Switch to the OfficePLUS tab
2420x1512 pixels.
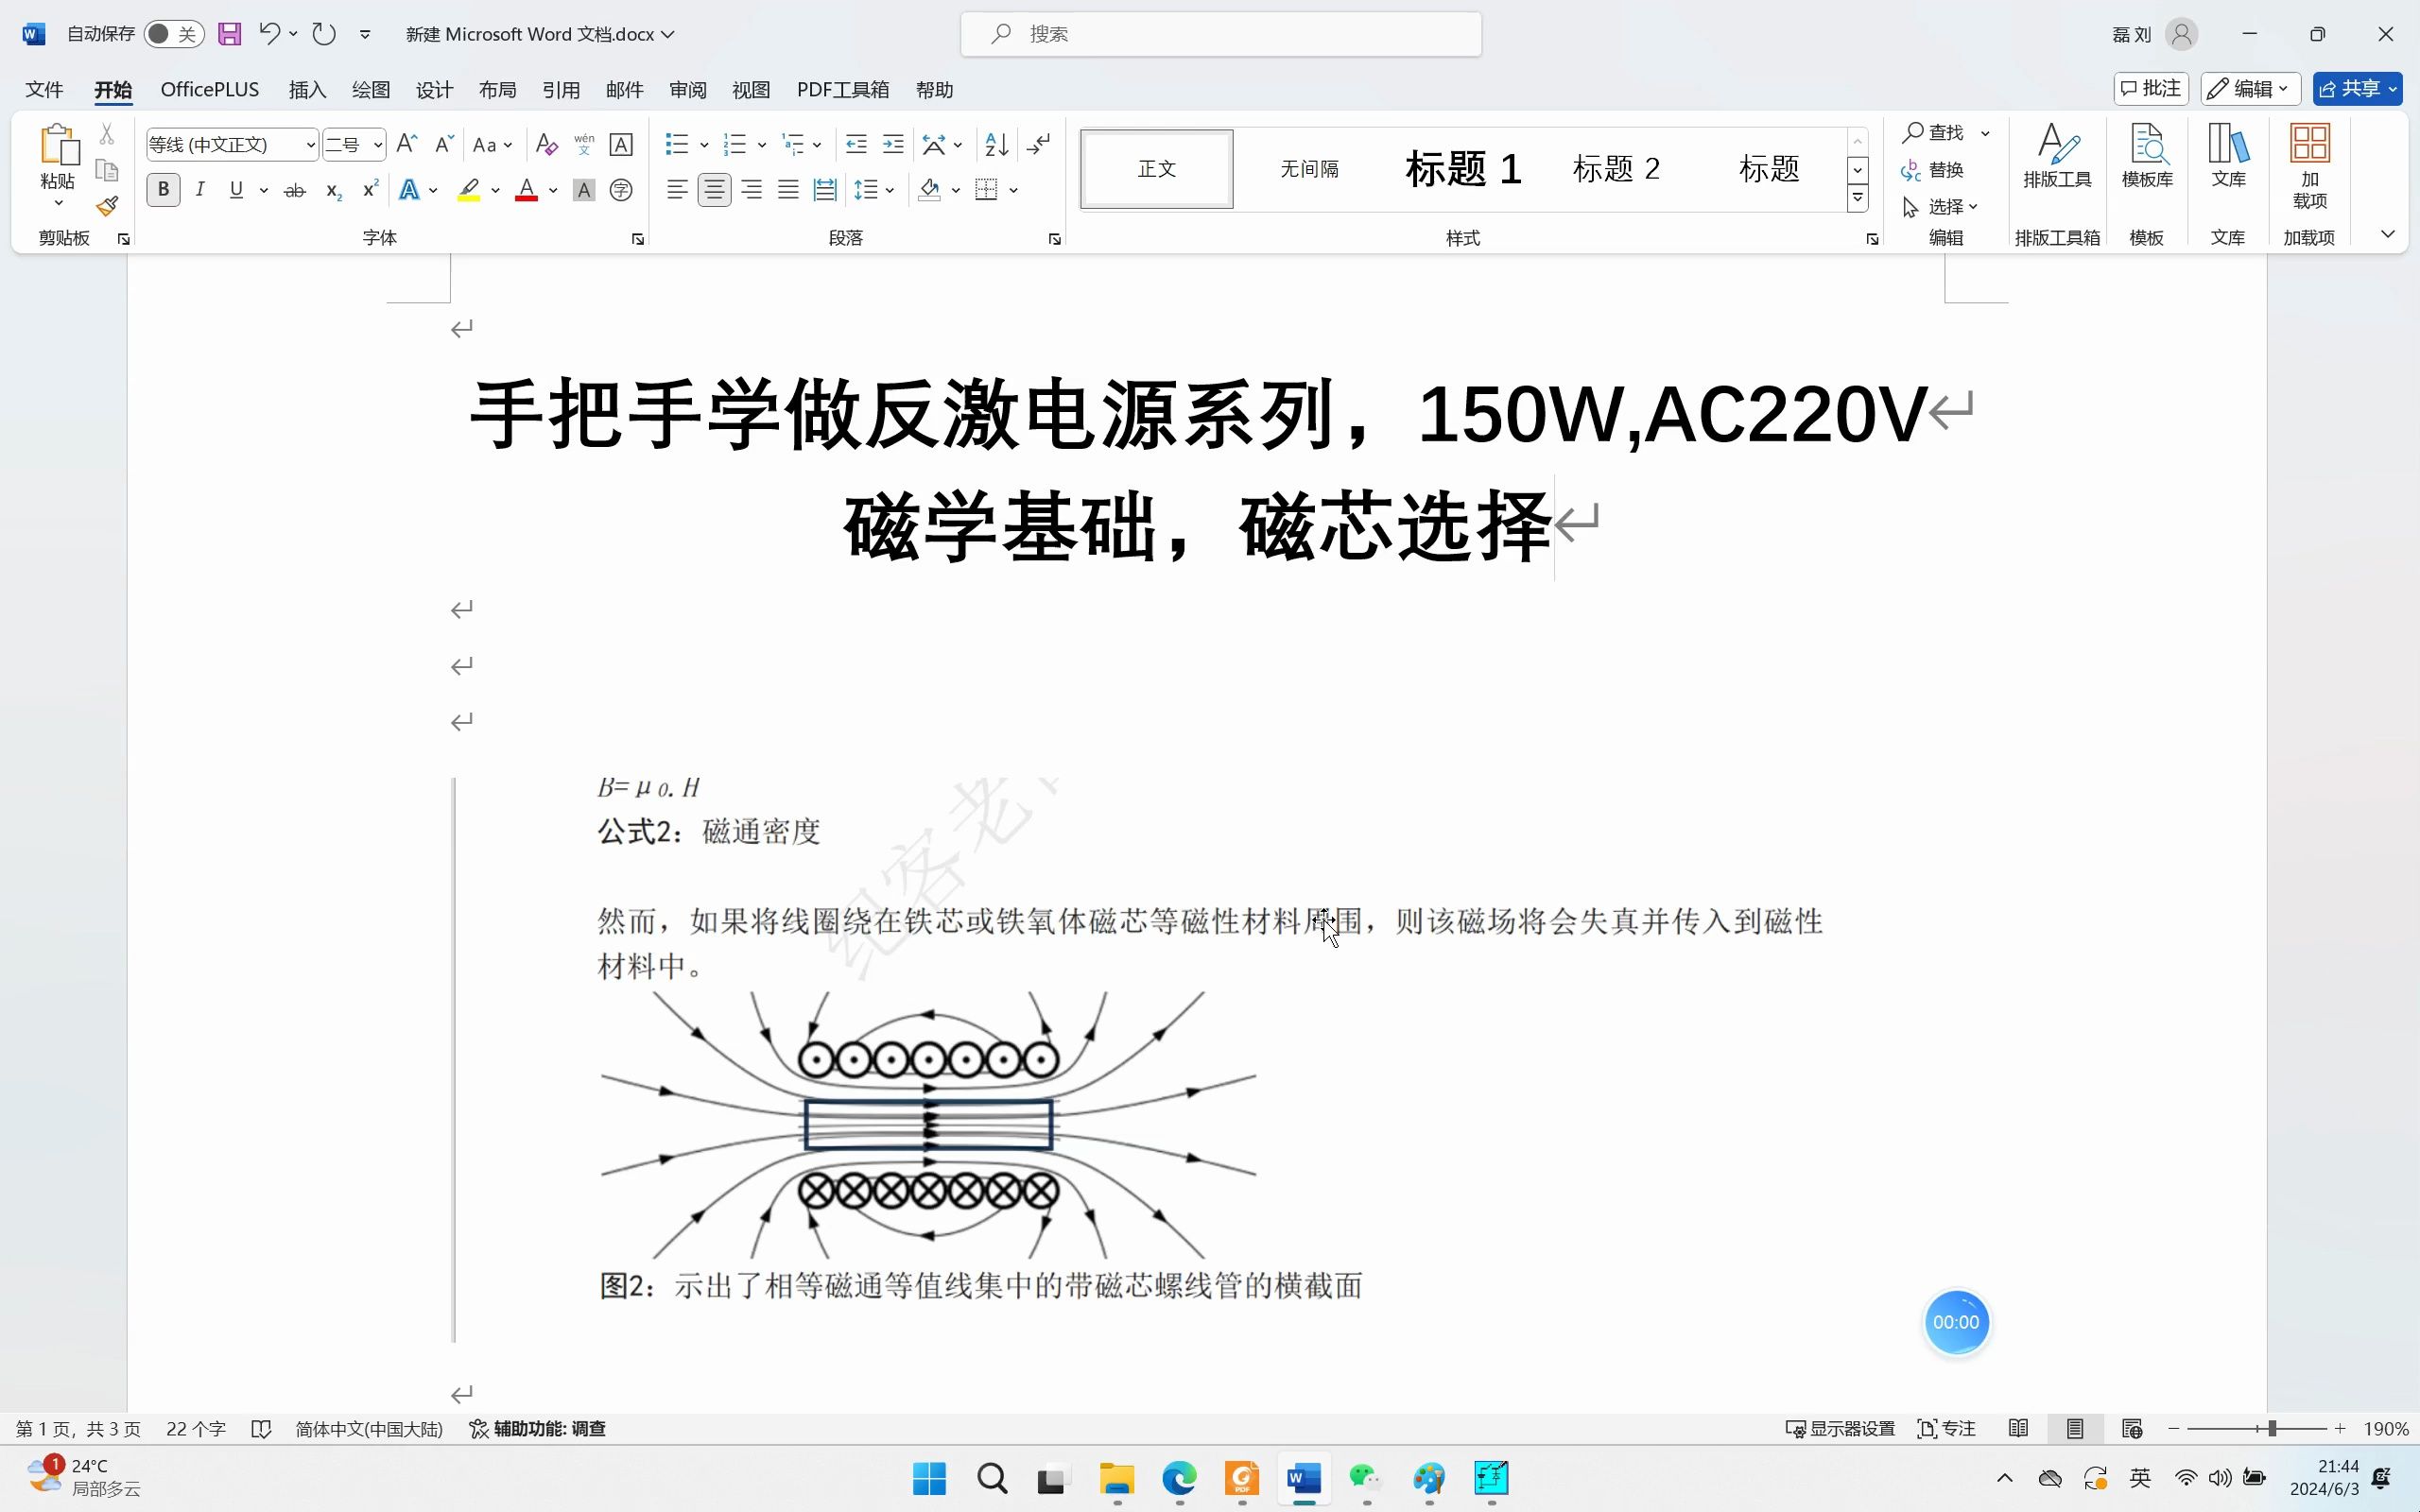click(x=210, y=90)
